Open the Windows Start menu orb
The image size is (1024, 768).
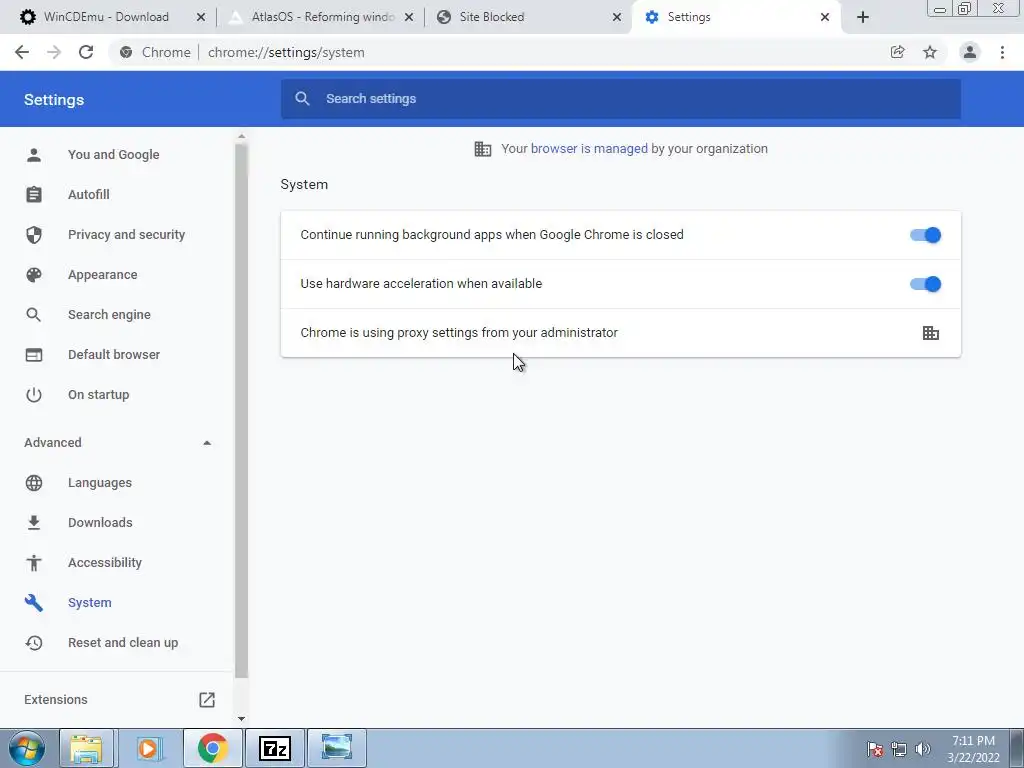point(27,748)
